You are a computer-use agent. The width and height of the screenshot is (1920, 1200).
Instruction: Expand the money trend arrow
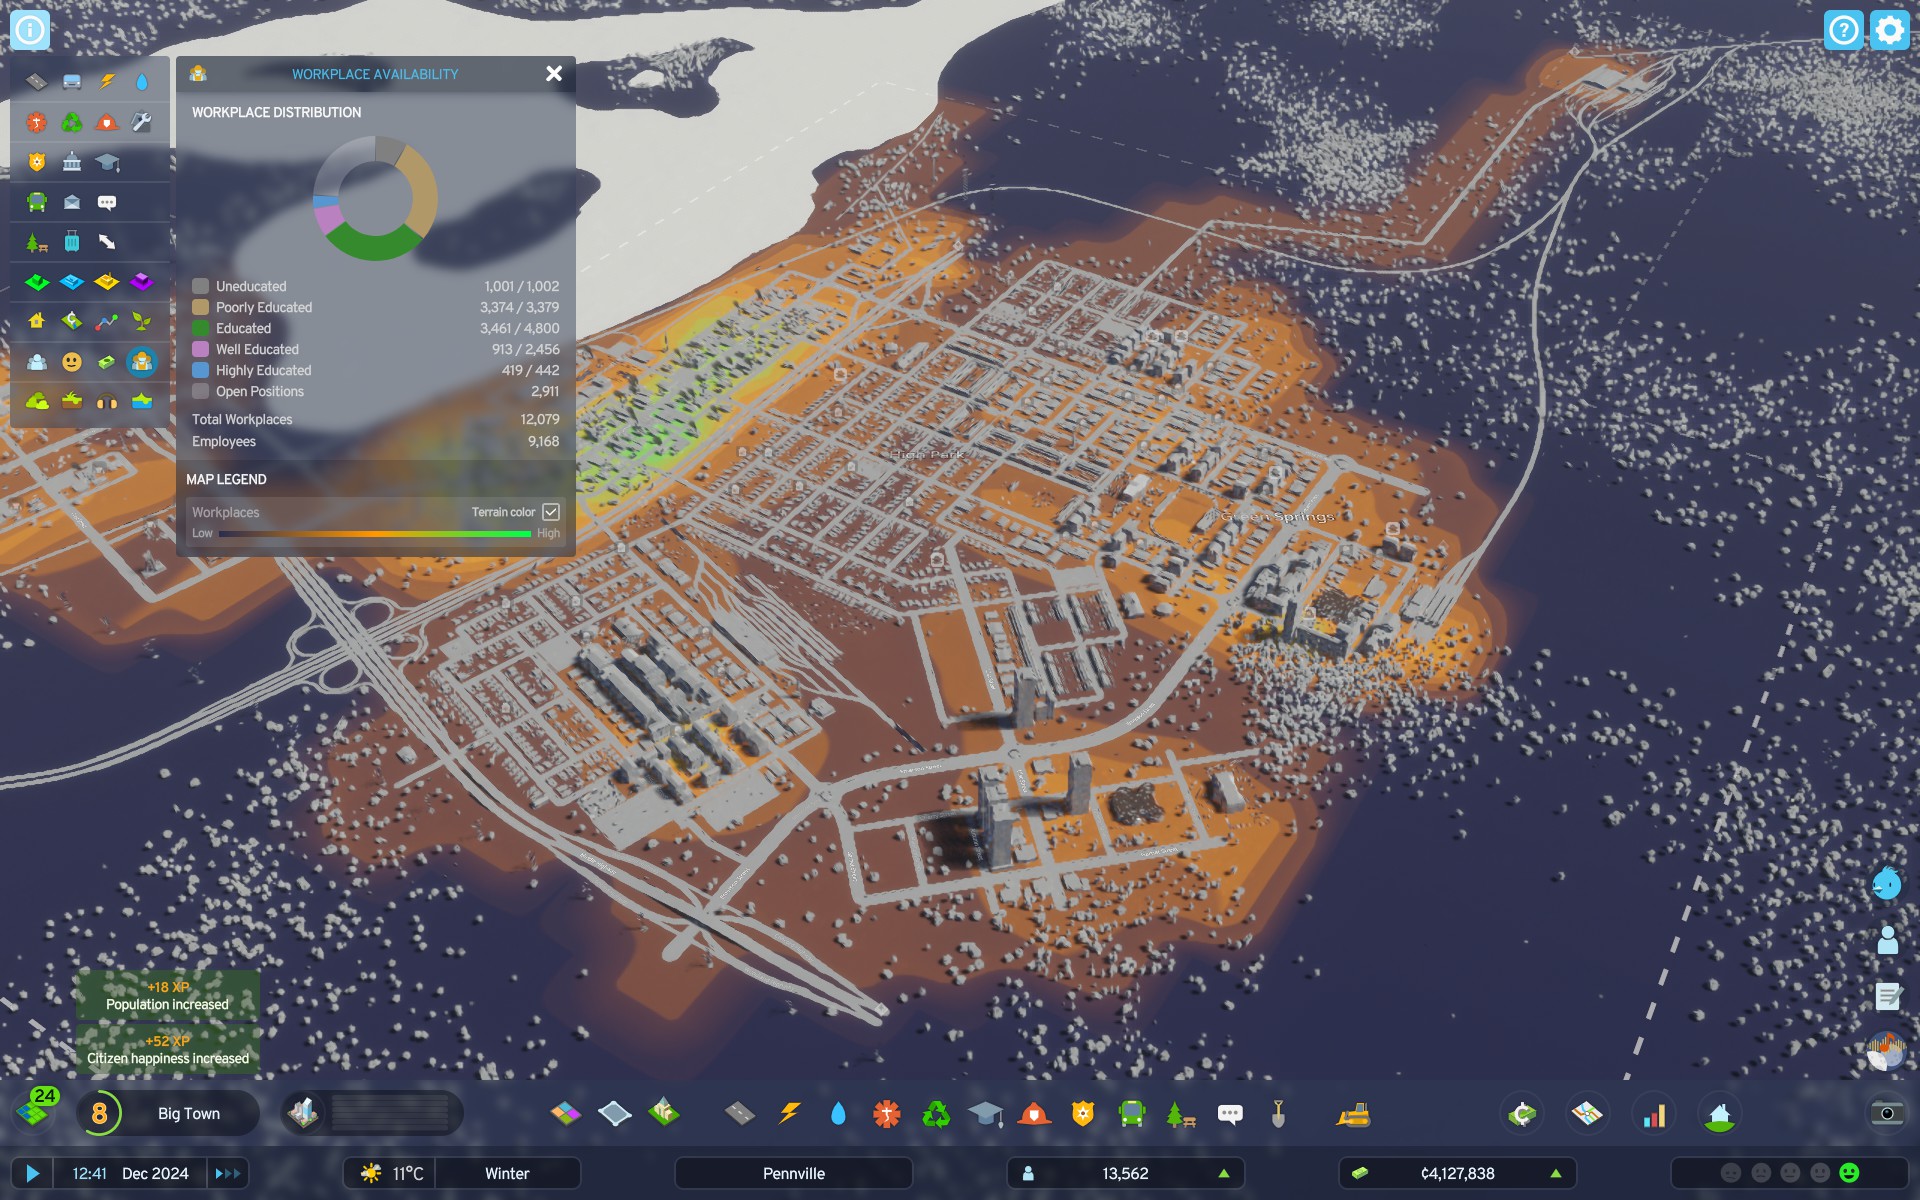tap(1556, 1173)
